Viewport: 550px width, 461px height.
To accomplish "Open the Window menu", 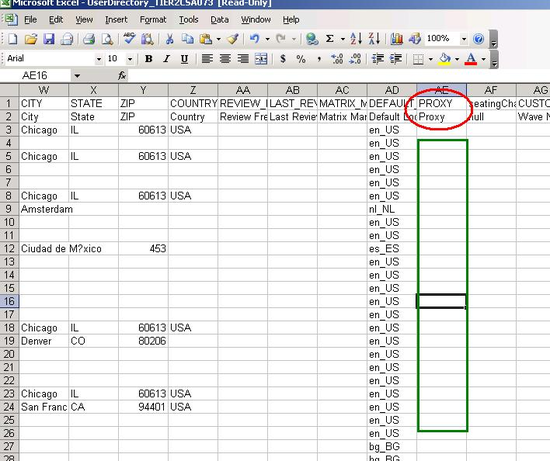I will point(256,20).
